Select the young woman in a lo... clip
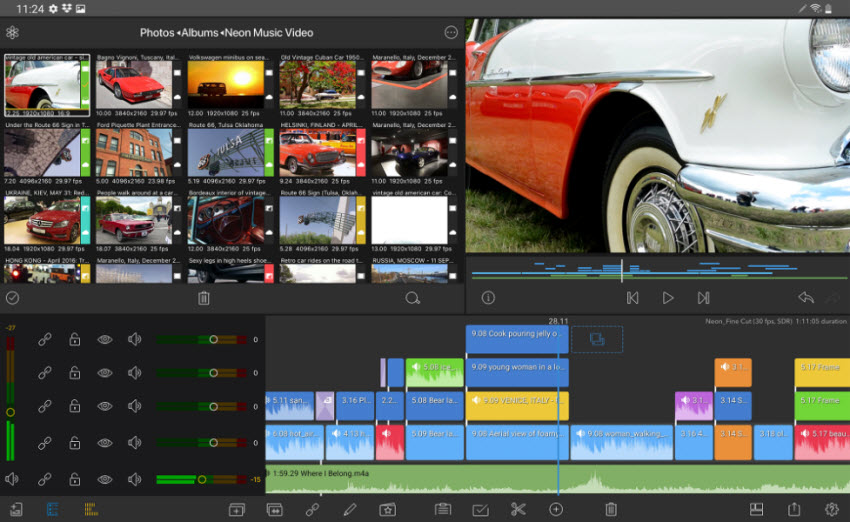This screenshot has height=522, width=850. click(517, 372)
